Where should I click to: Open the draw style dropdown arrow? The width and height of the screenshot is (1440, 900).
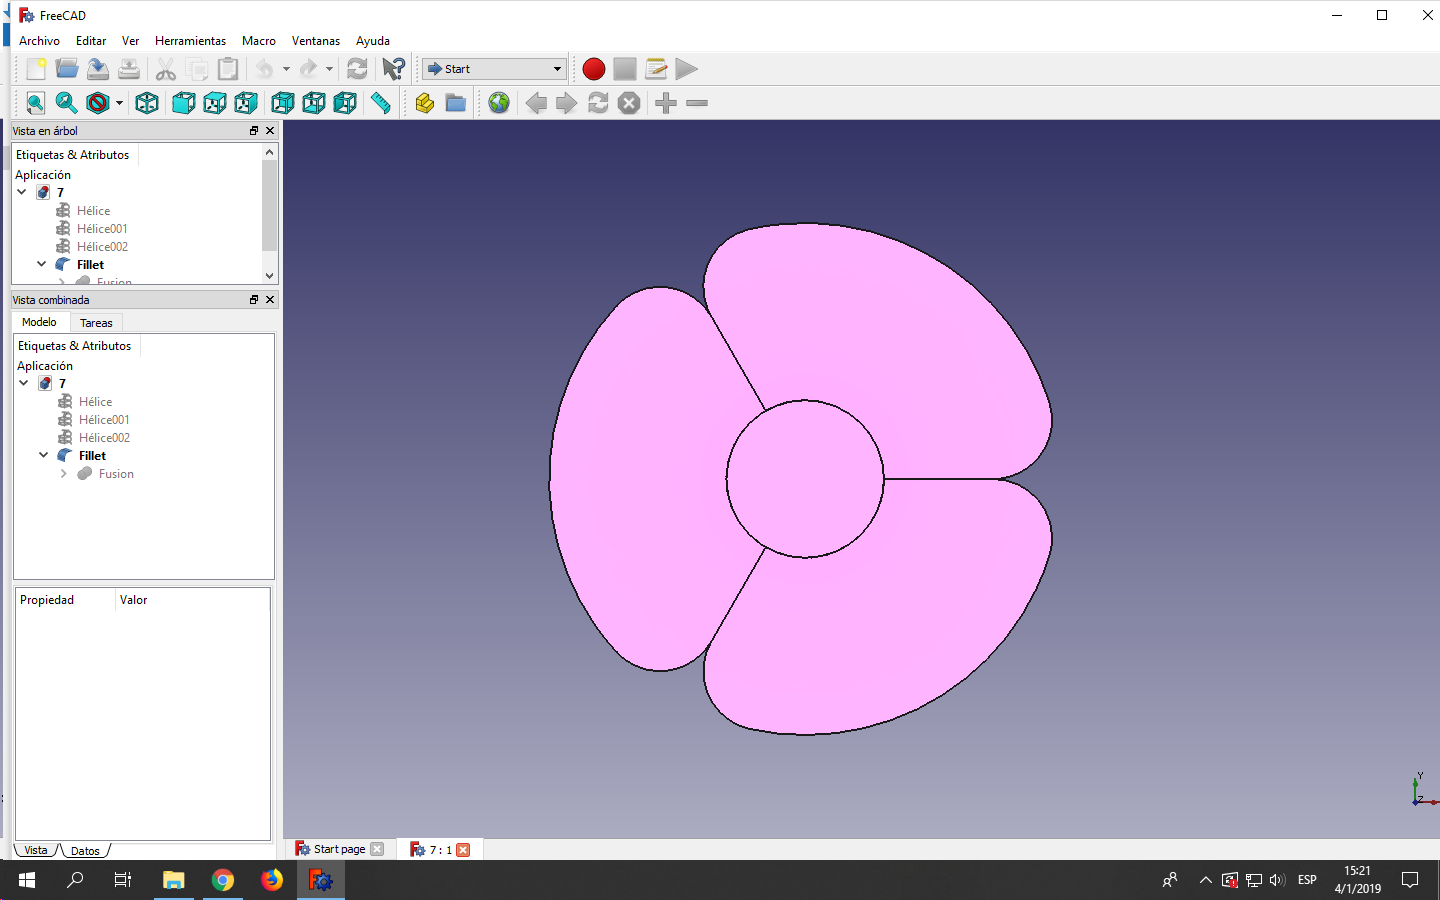[119, 103]
